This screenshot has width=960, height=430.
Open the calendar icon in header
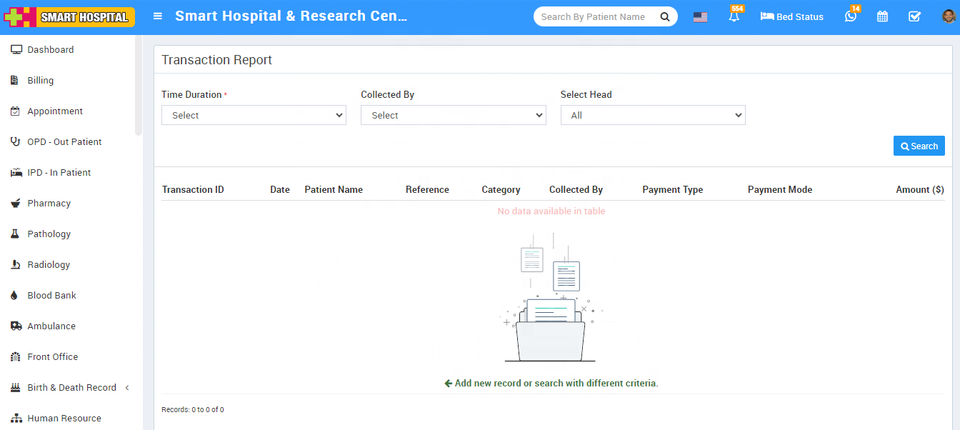882,17
